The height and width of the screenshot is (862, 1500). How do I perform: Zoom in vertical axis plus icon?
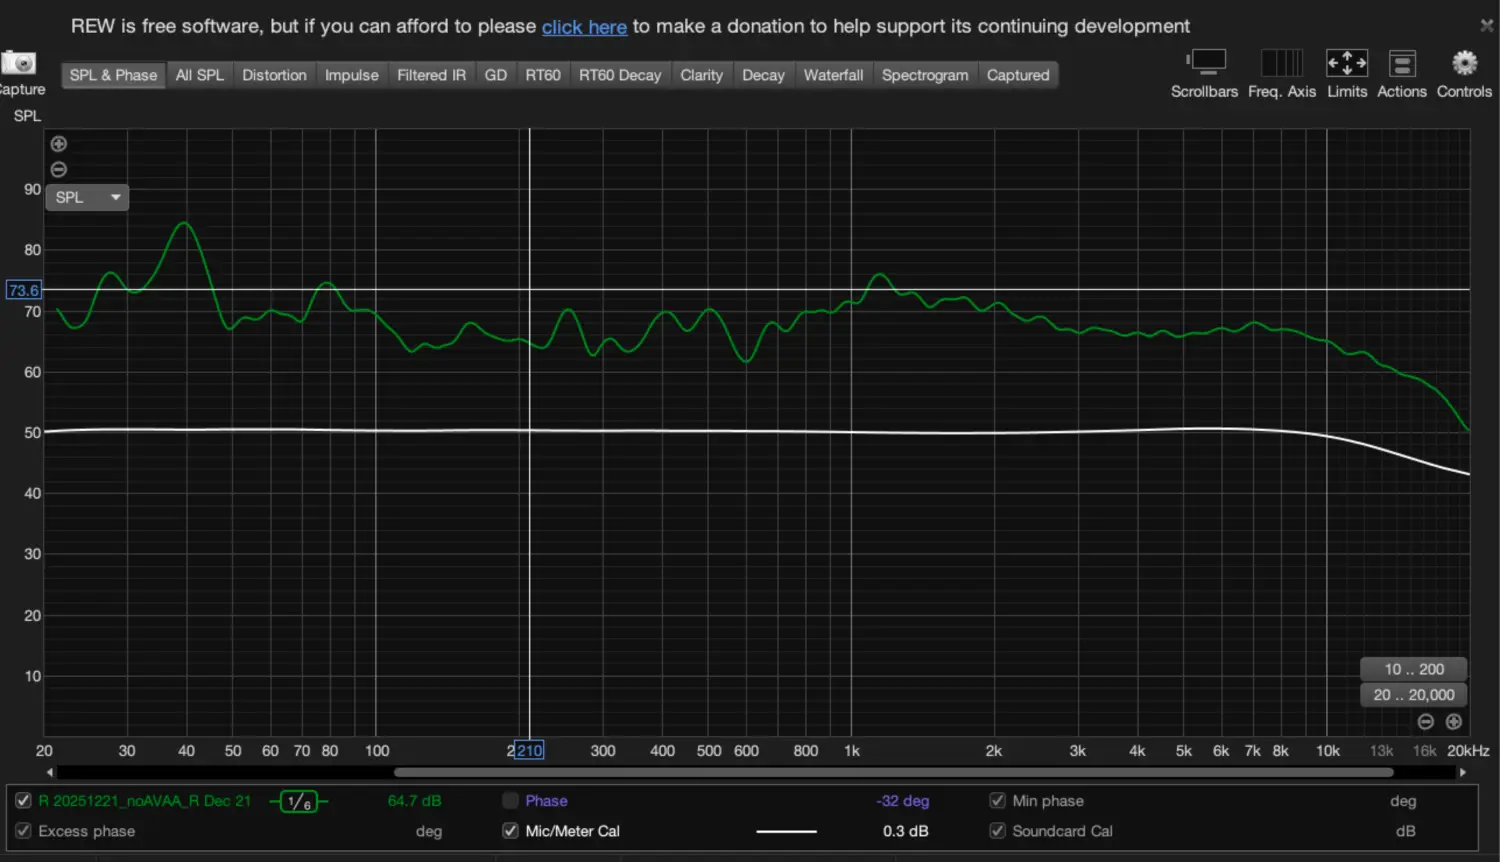59,144
